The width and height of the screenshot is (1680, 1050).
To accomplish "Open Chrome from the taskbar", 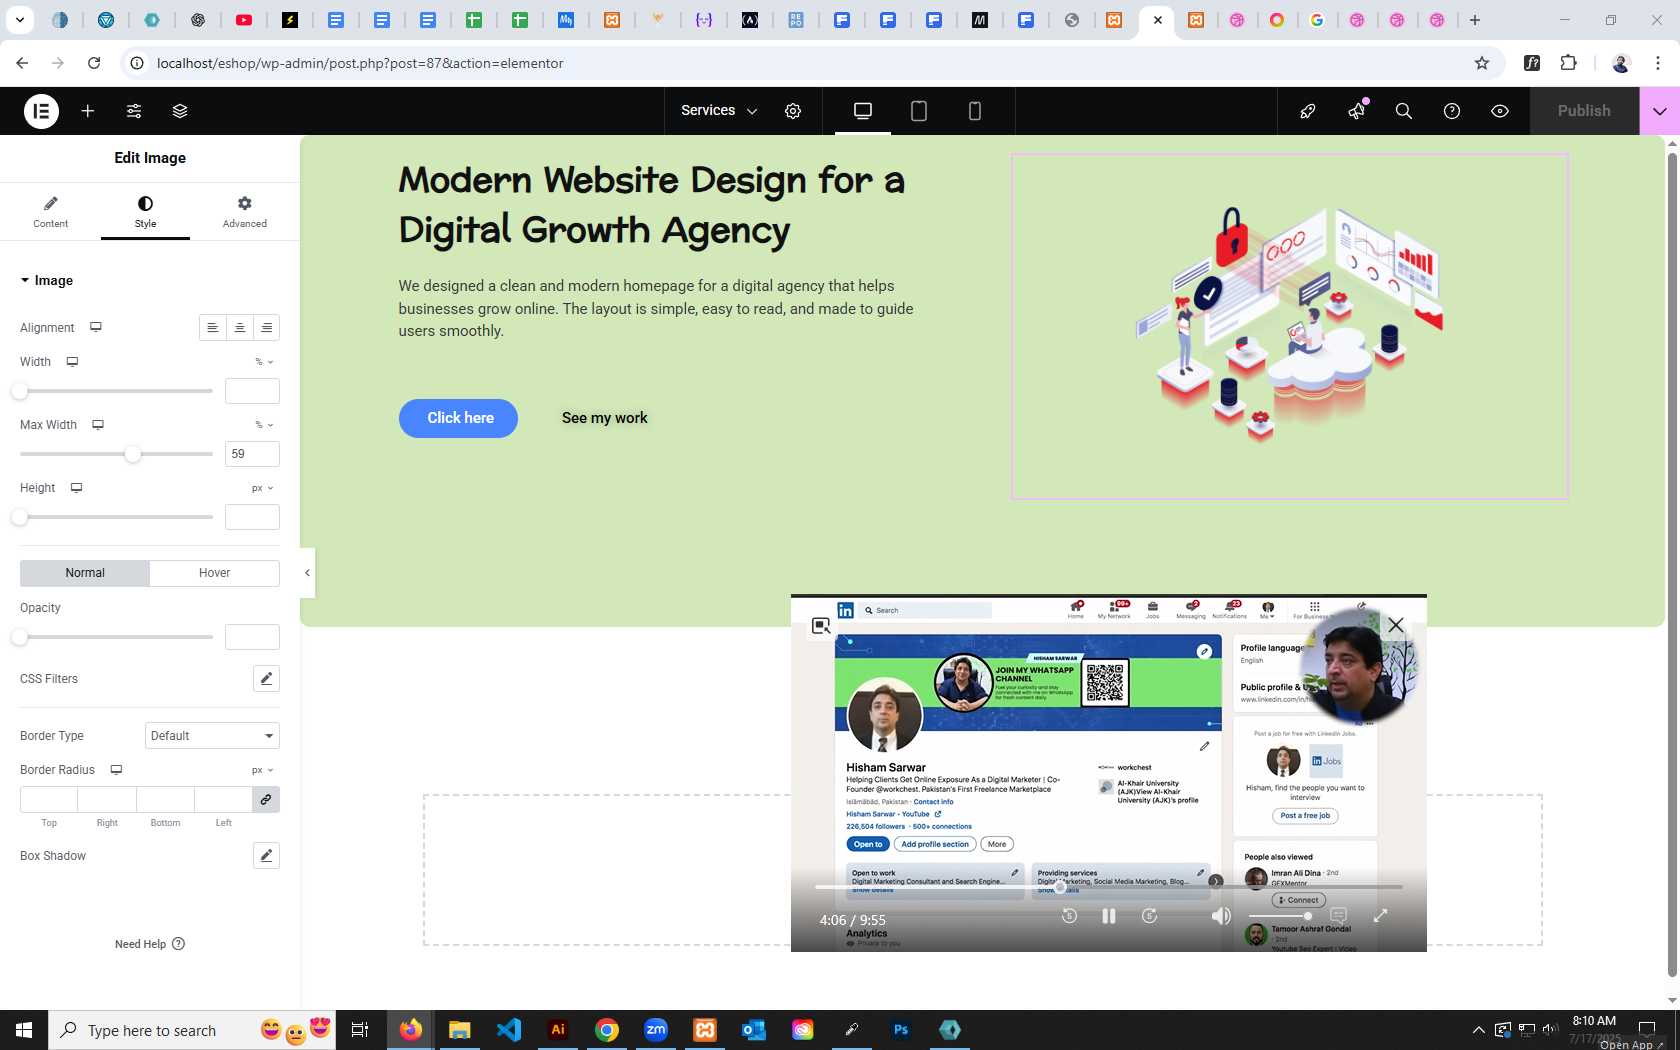I will (607, 1030).
